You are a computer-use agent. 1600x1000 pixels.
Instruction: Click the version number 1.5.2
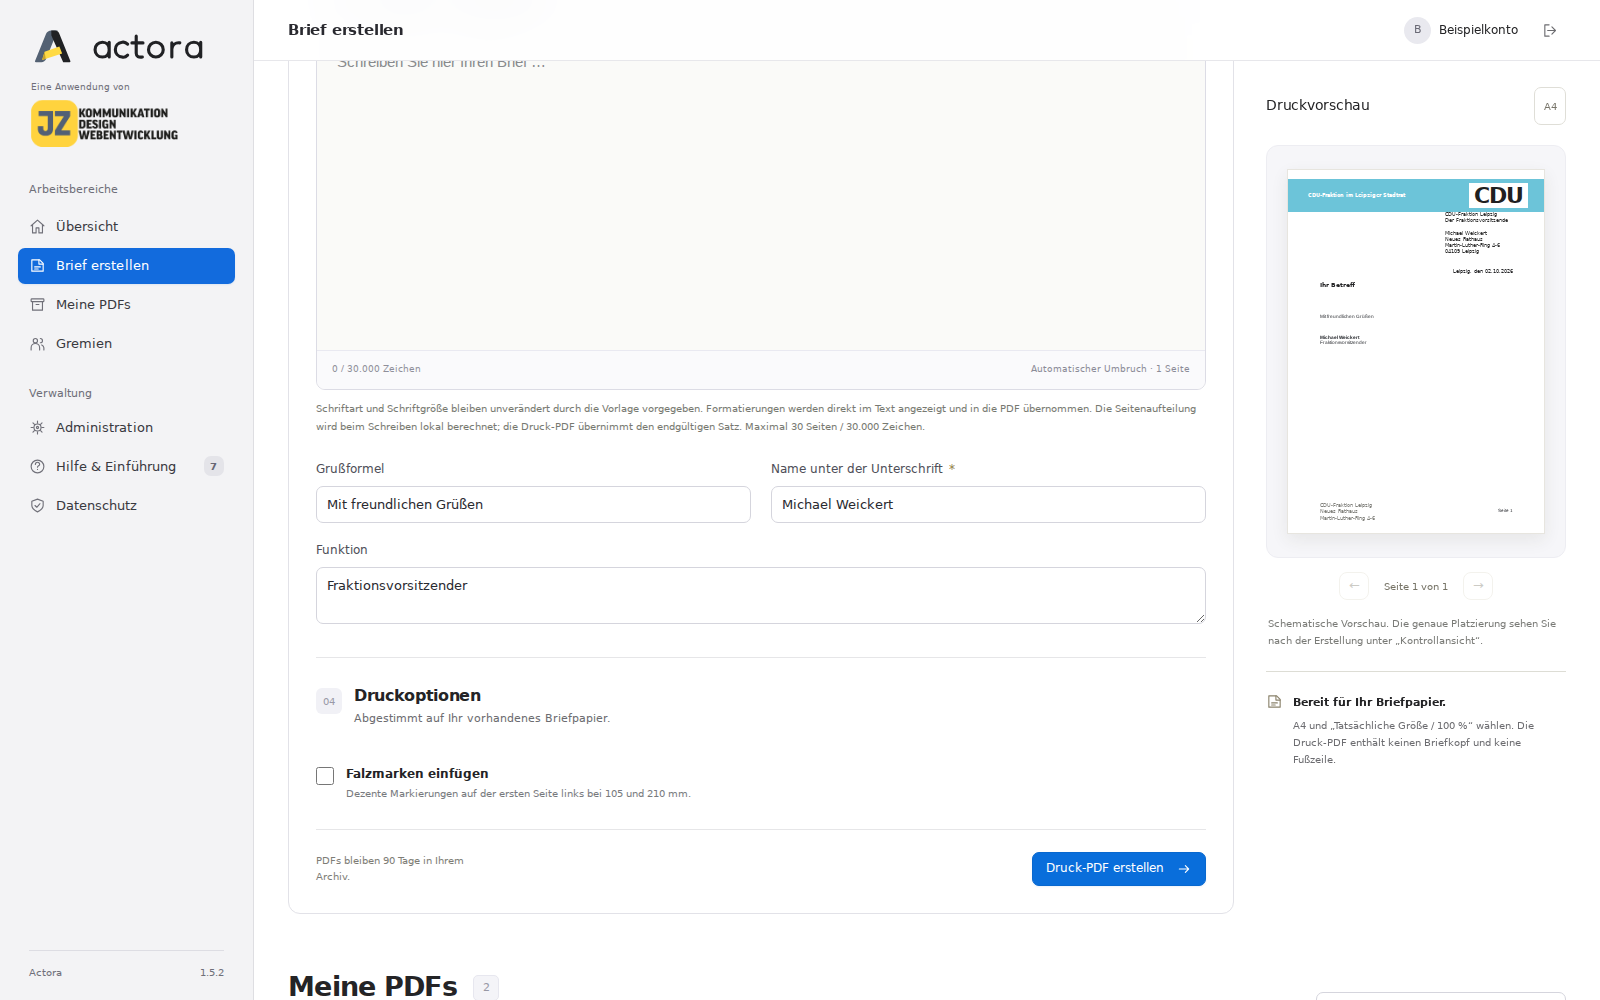212,973
